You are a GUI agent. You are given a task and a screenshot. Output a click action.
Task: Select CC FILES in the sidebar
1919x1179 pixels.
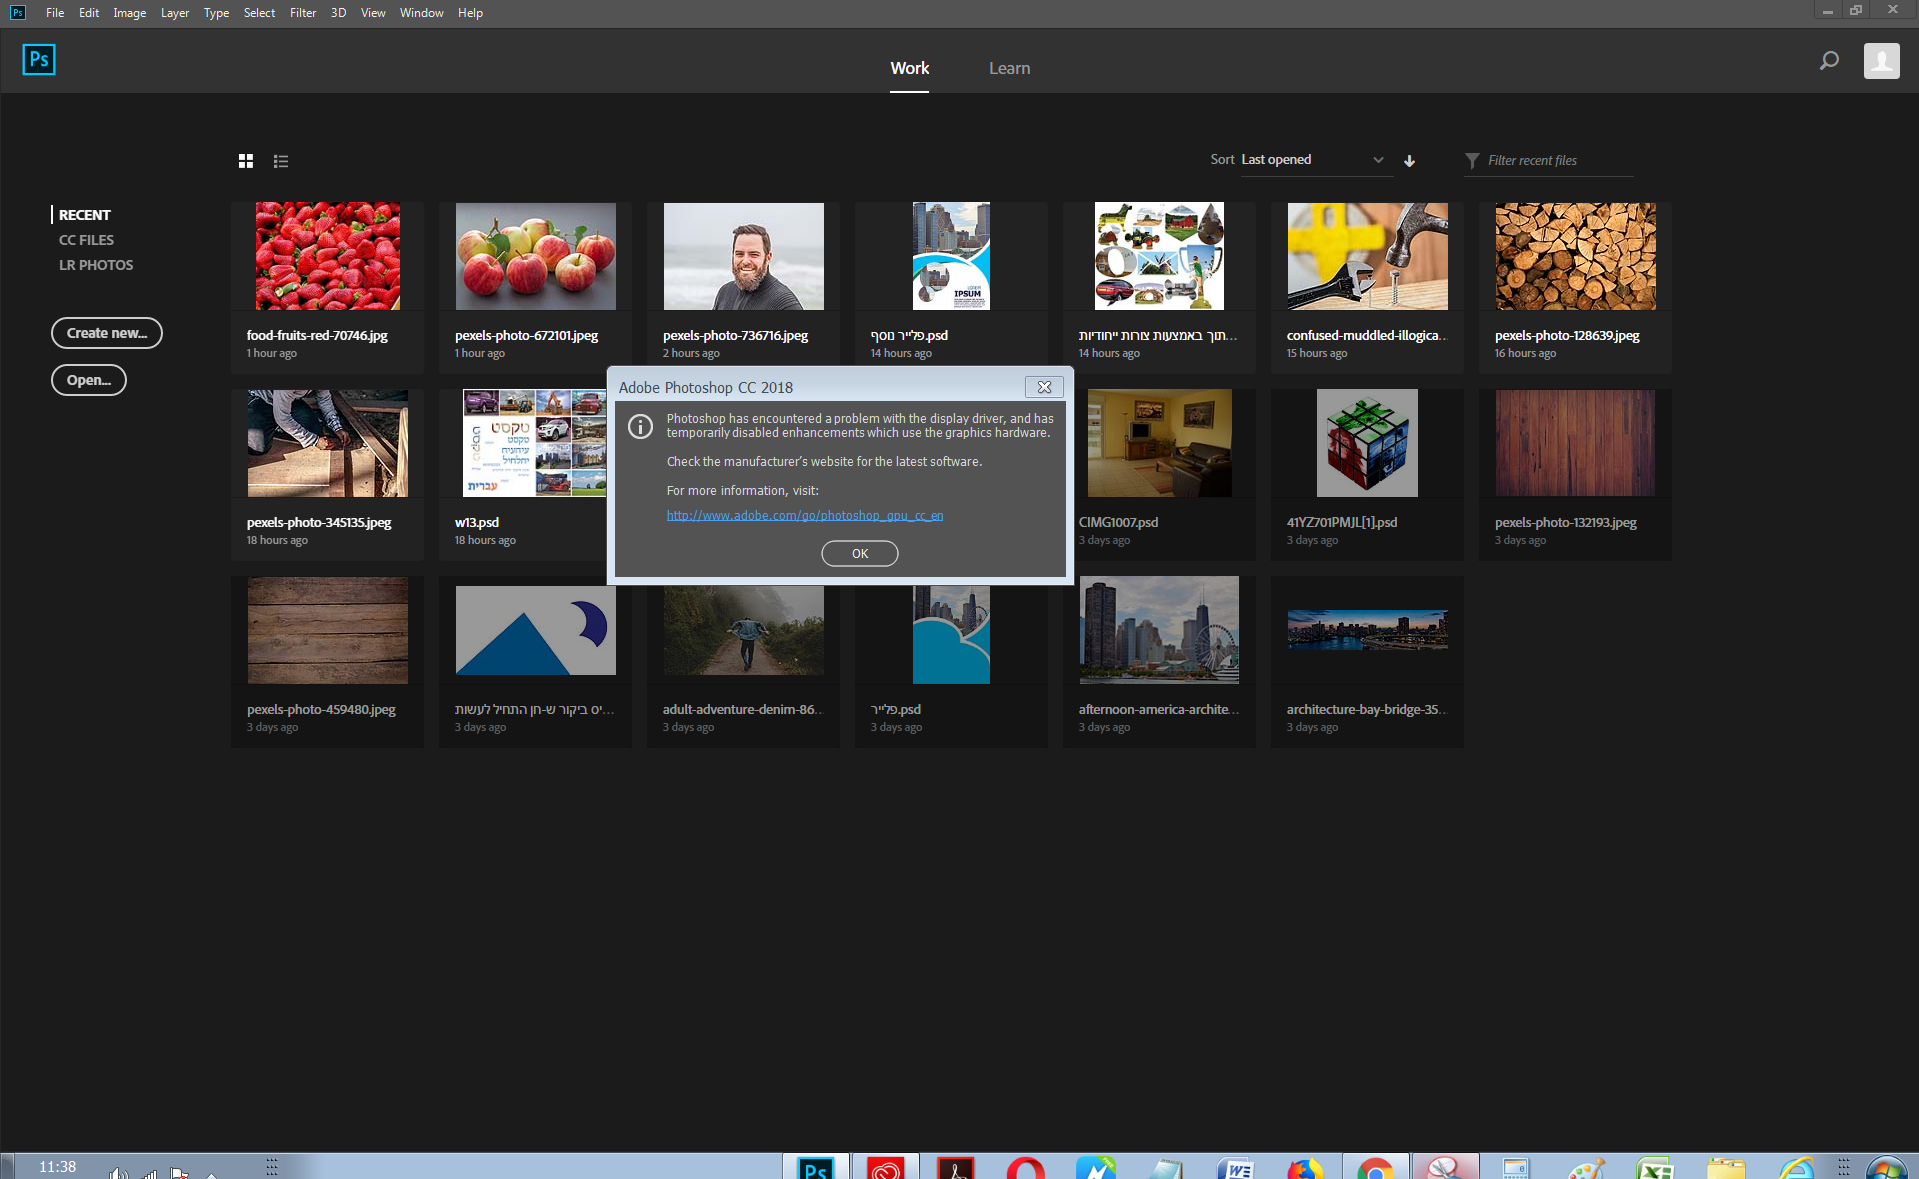(86, 240)
